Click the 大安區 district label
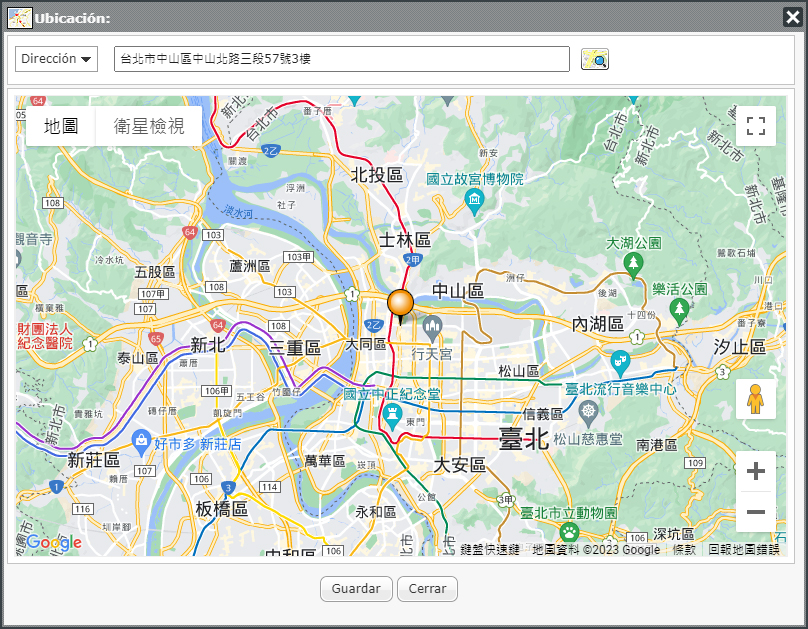 460,465
